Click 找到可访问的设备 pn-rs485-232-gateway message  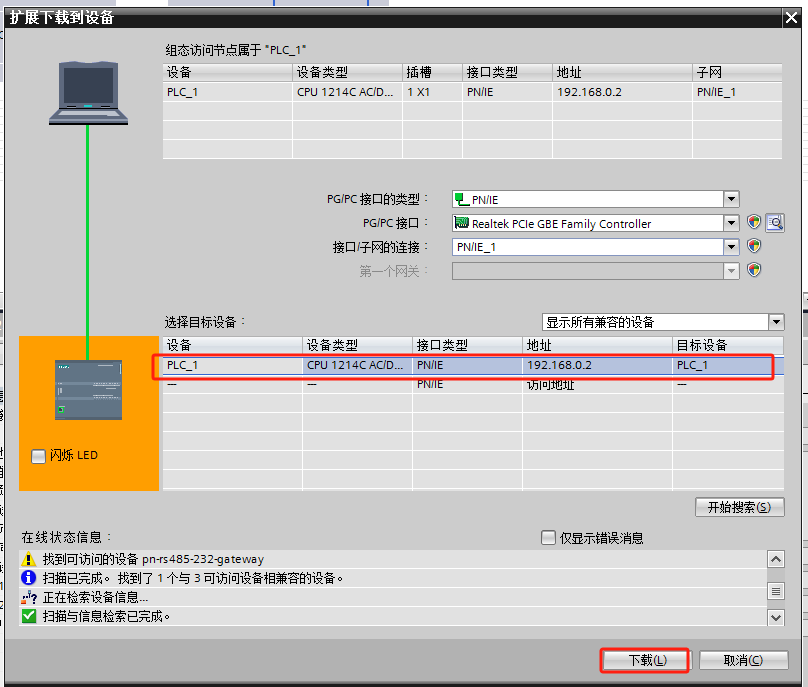click(x=153, y=559)
